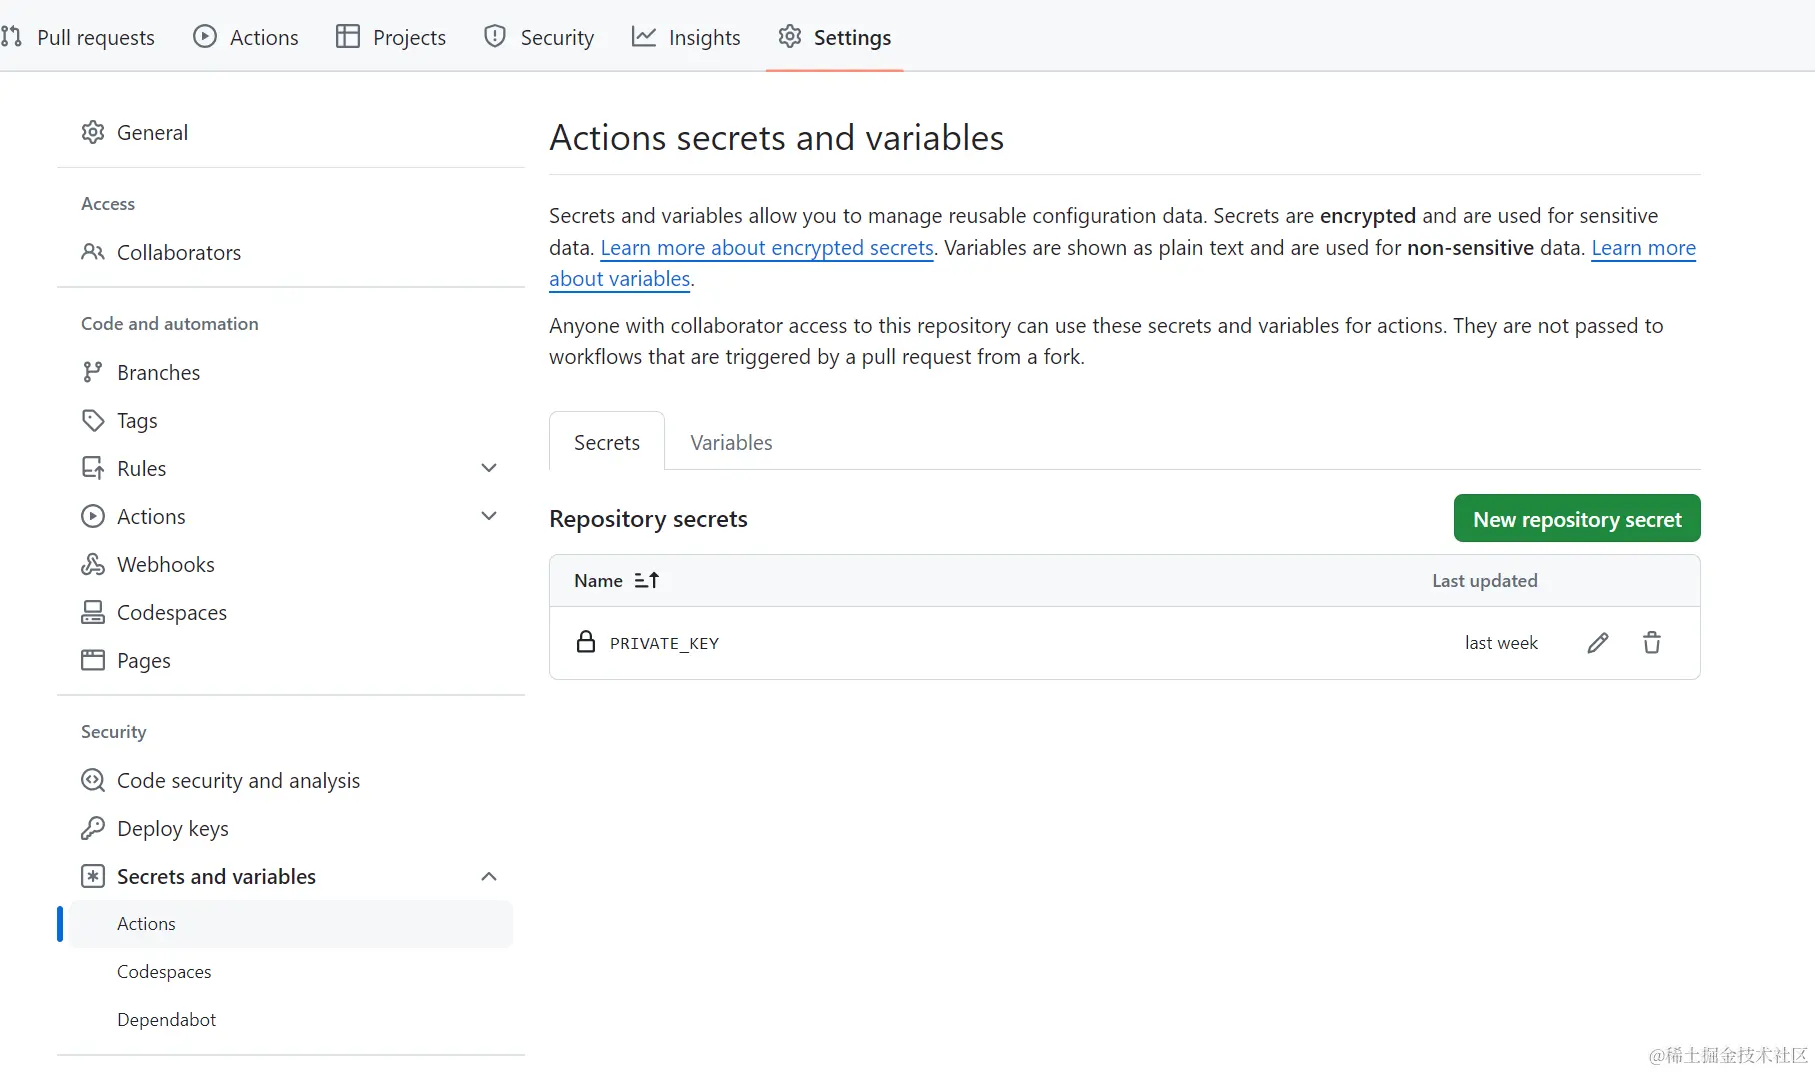The height and width of the screenshot is (1072, 1815).
Task: Expand the Rules section chevron
Action: [x=489, y=468]
